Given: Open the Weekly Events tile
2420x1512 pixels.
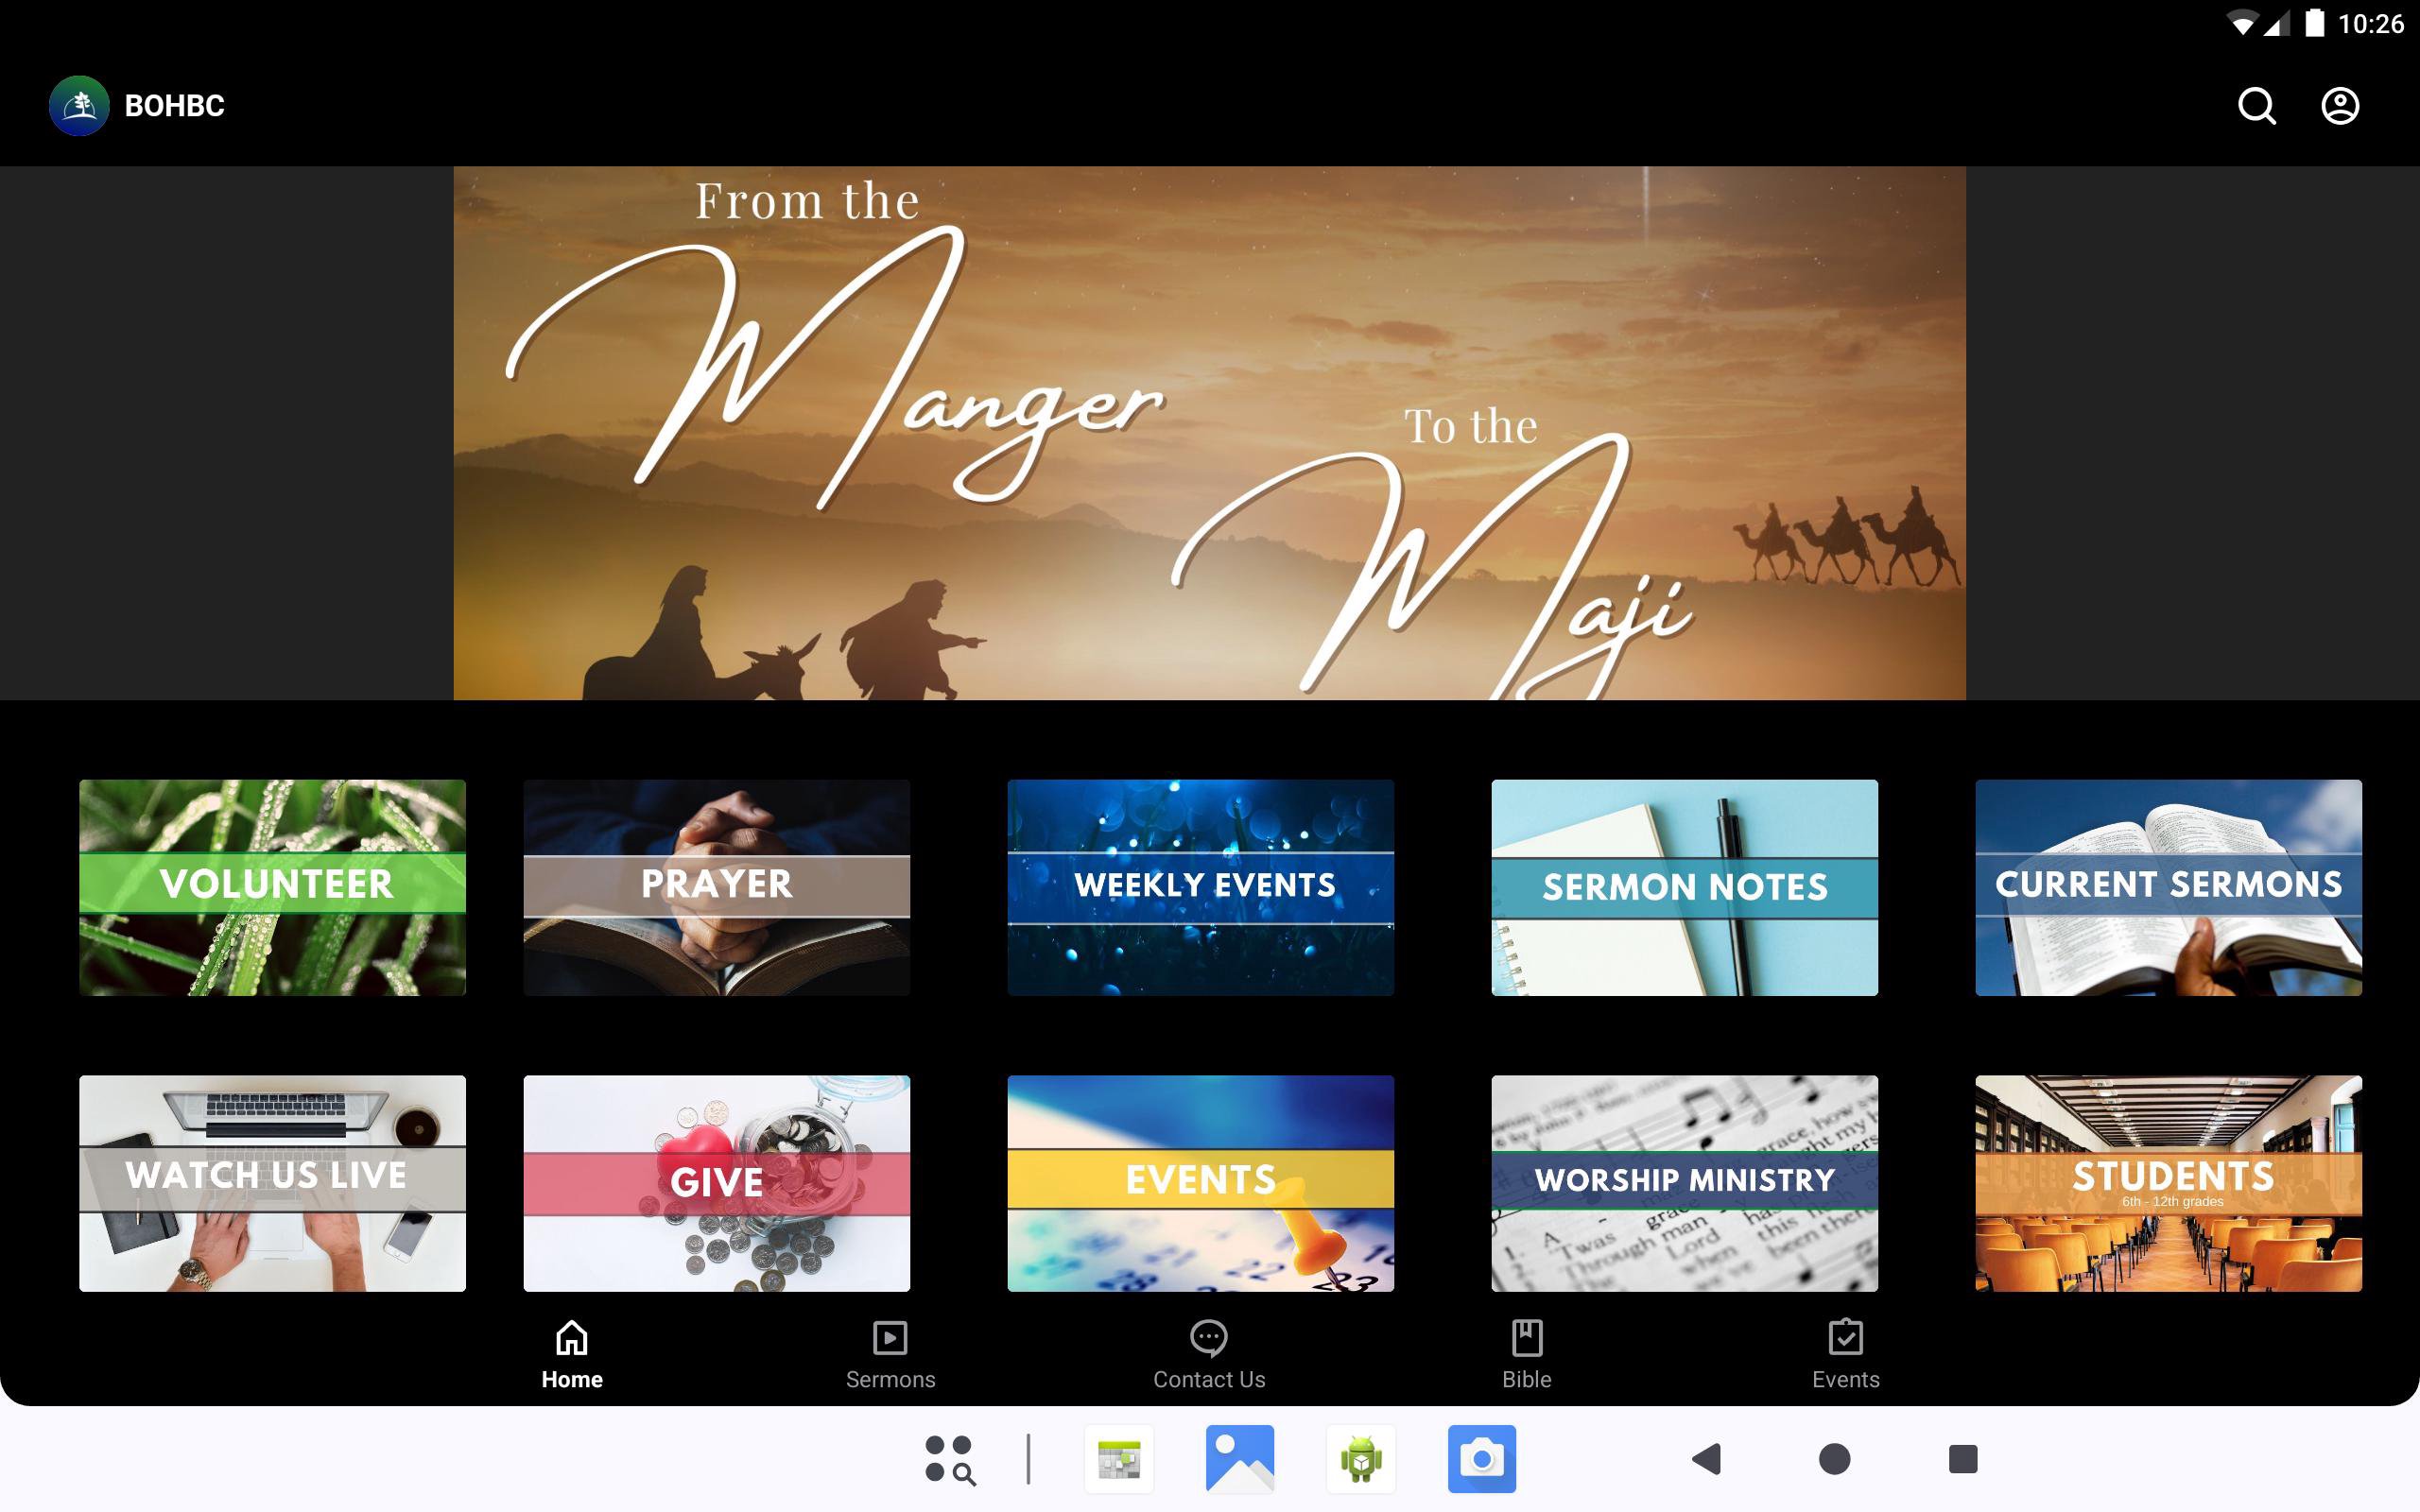Looking at the screenshot, I should [1200, 887].
